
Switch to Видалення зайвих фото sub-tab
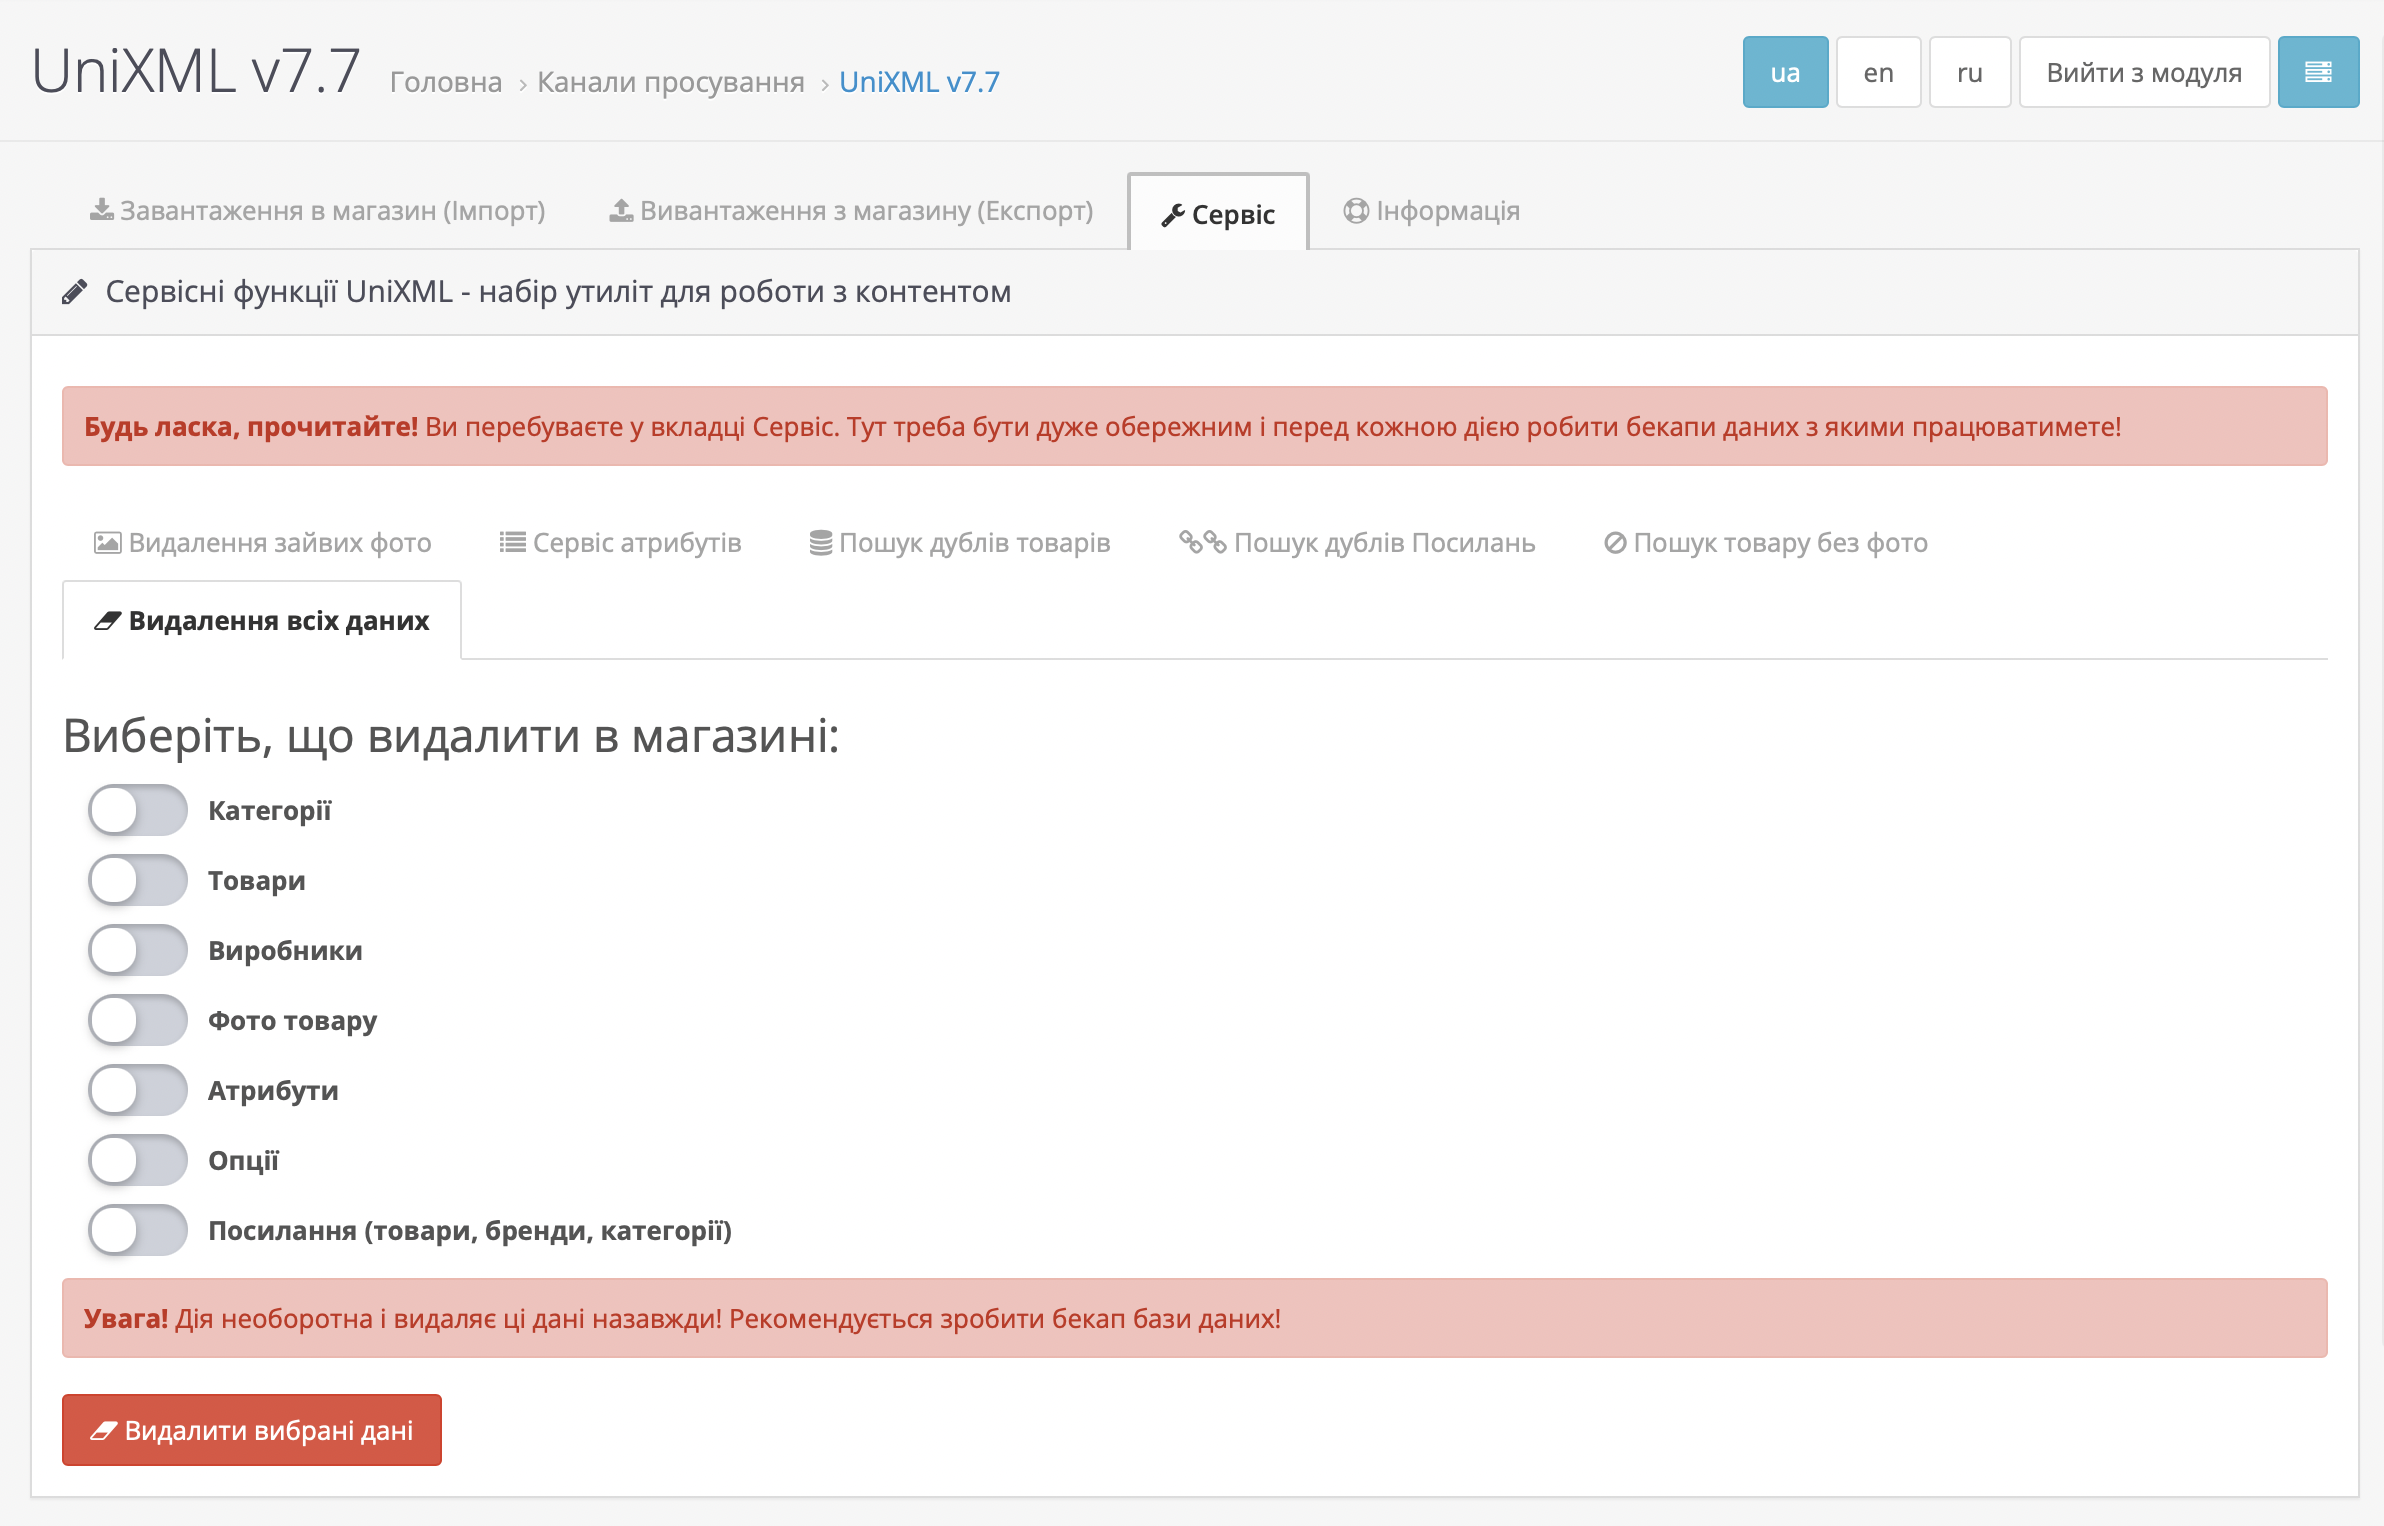263,543
